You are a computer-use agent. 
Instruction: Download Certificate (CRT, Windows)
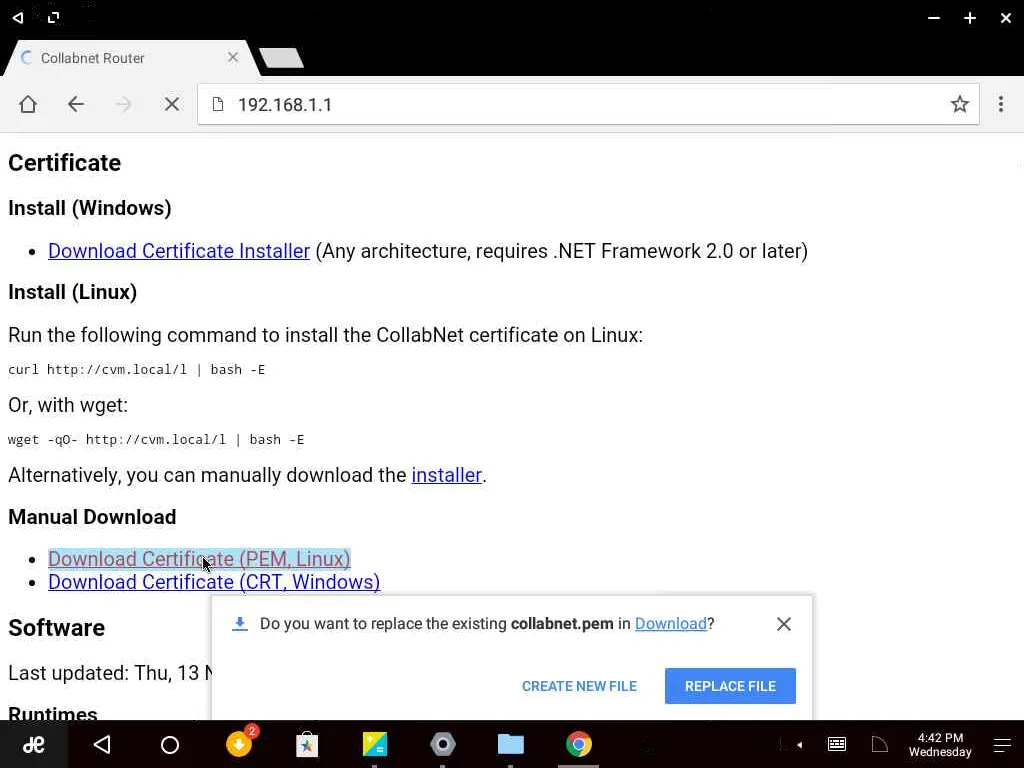pyautogui.click(x=214, y=583)
